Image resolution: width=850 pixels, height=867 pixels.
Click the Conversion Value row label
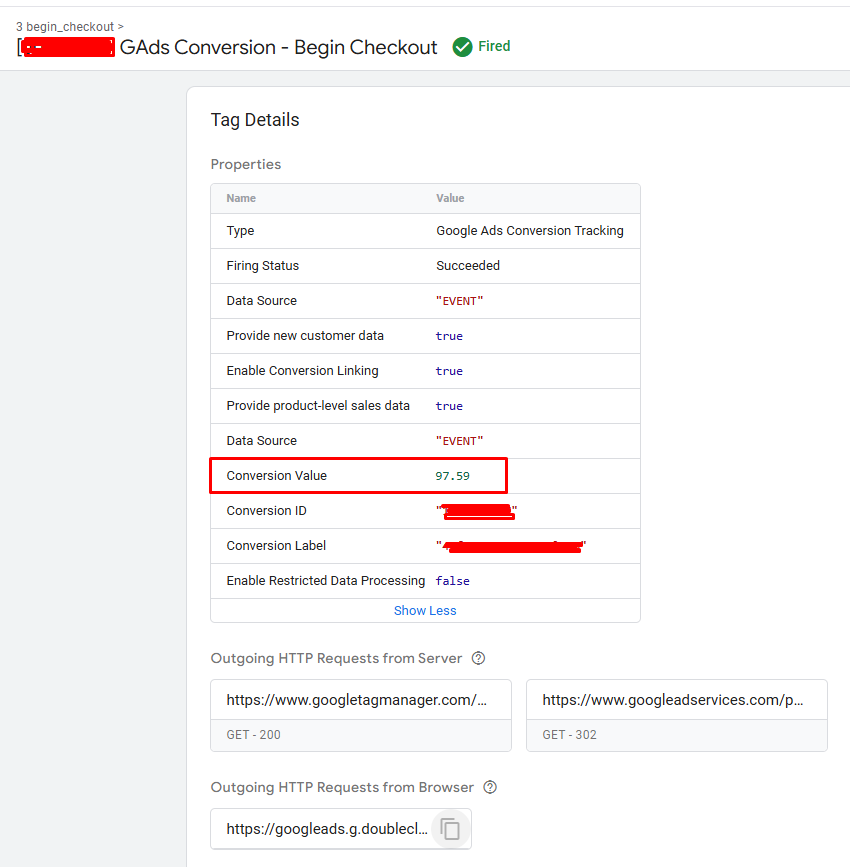tap(277, 476)
